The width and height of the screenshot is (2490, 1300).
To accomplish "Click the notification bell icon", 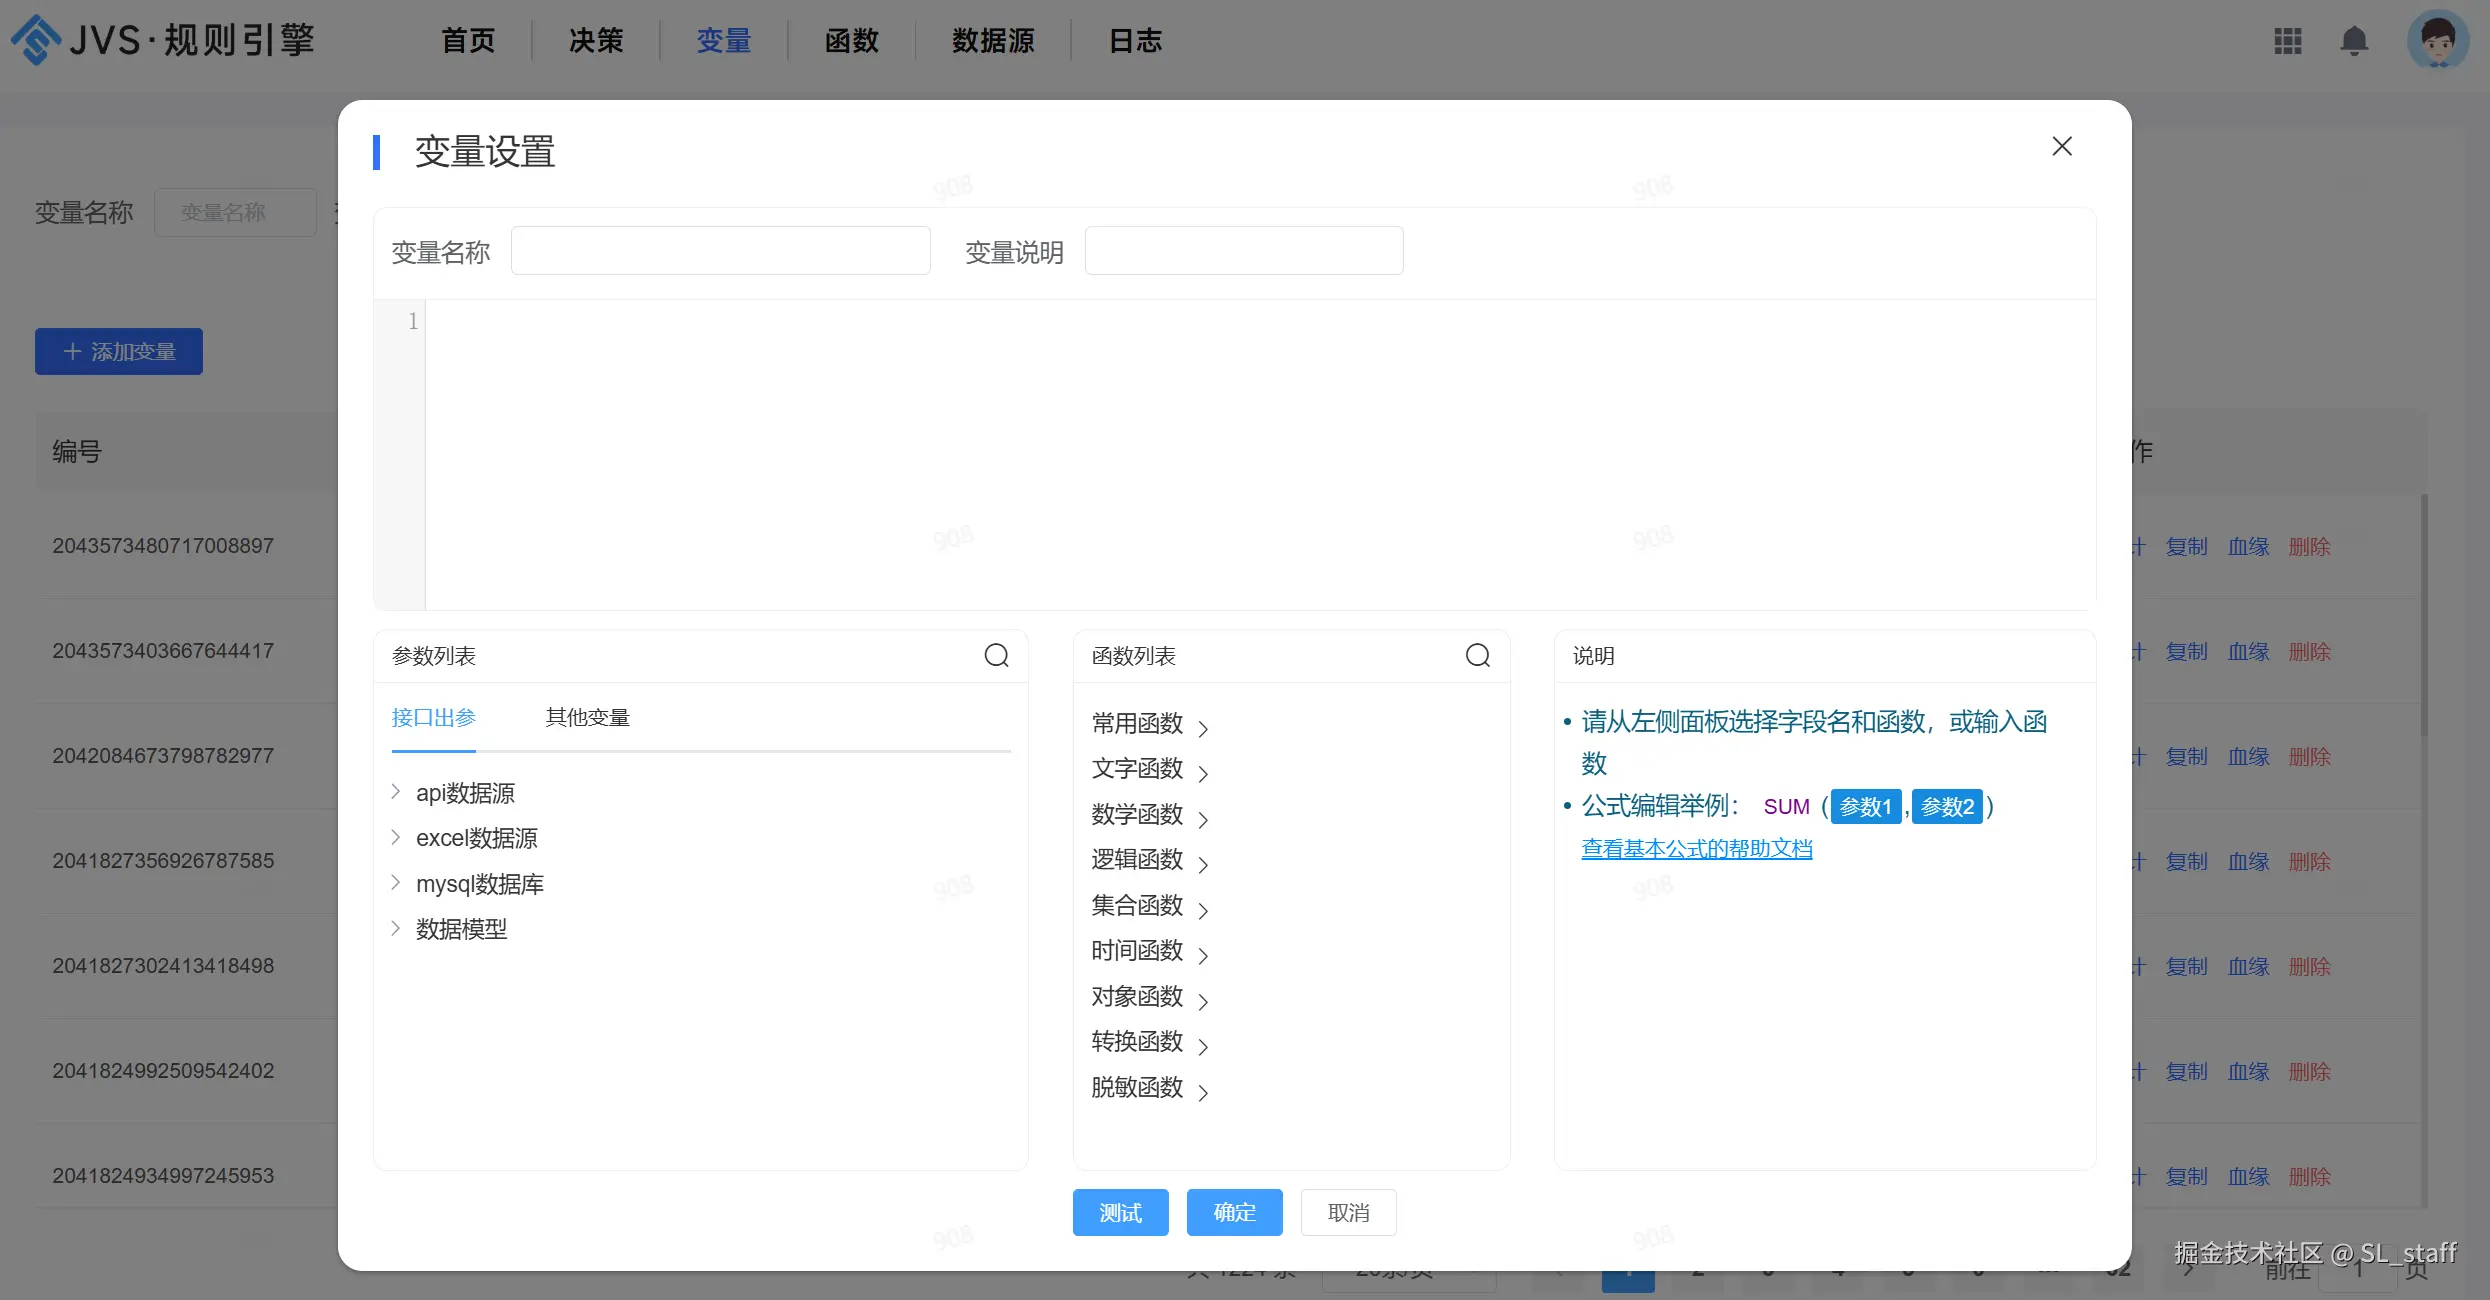I will point(2354,41).
